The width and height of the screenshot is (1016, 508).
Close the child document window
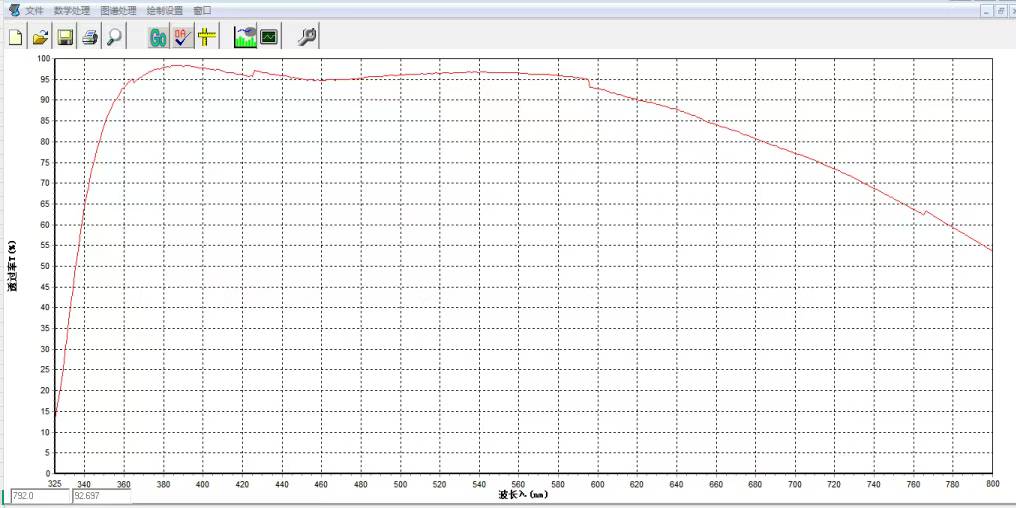[1011, 11]
